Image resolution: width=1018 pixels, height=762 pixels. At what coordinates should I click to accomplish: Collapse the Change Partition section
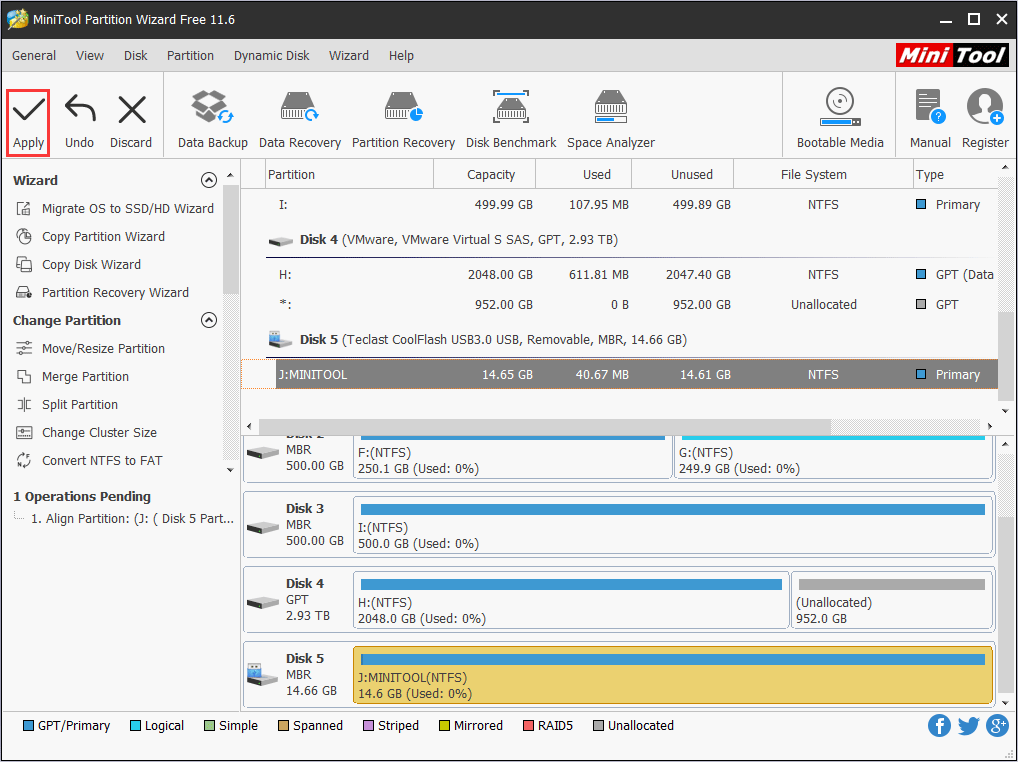pos(208,320)
